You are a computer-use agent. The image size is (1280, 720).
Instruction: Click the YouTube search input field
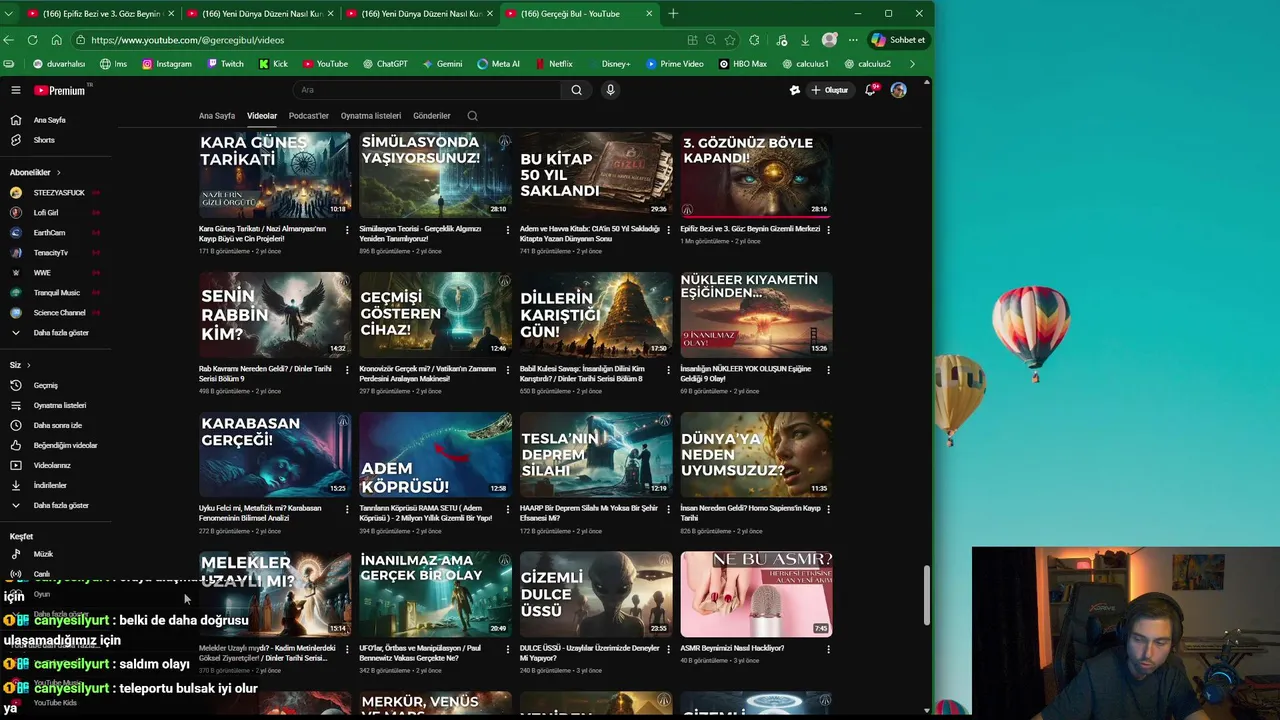[425, 90]
